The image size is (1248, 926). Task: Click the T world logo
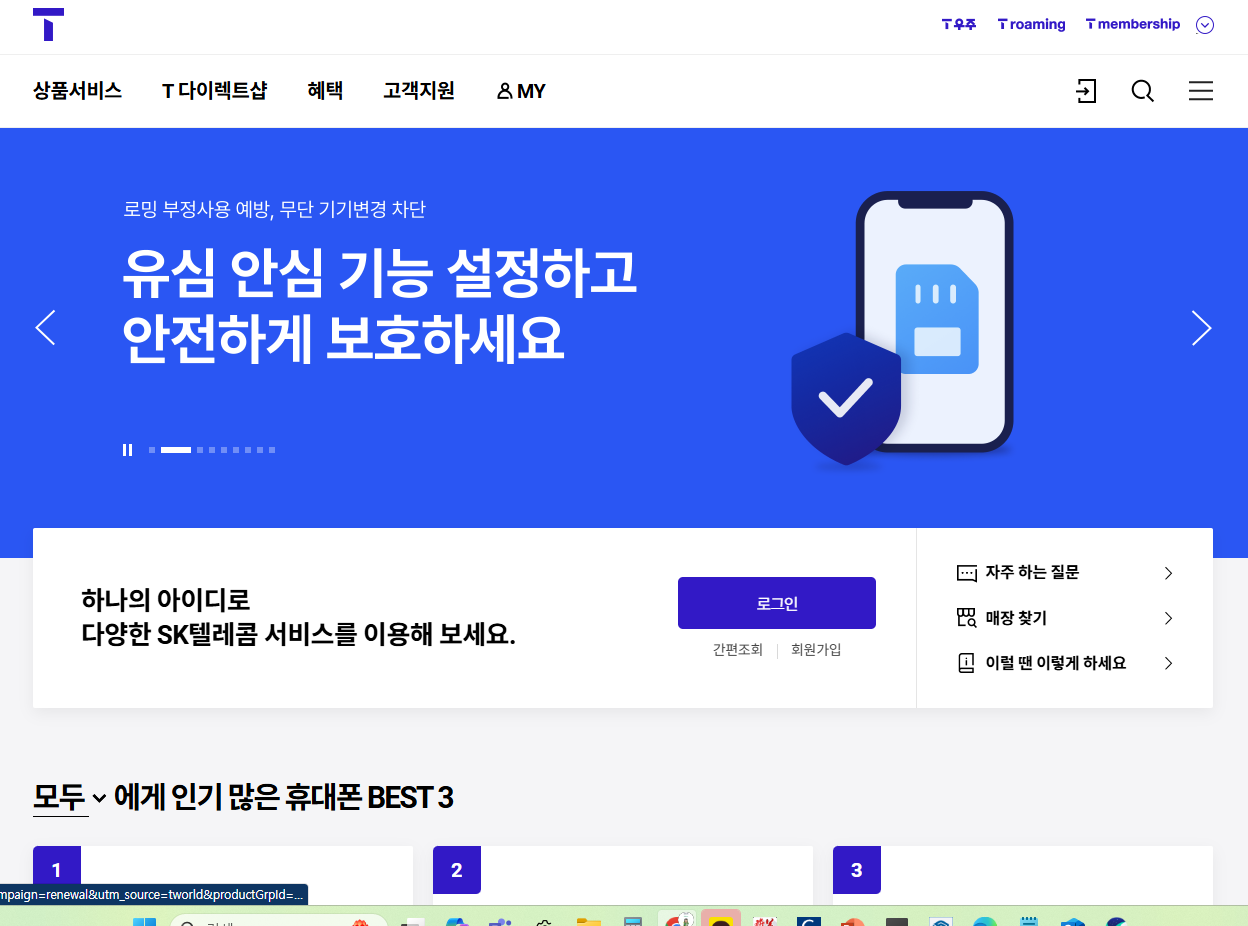click(48, 25)
